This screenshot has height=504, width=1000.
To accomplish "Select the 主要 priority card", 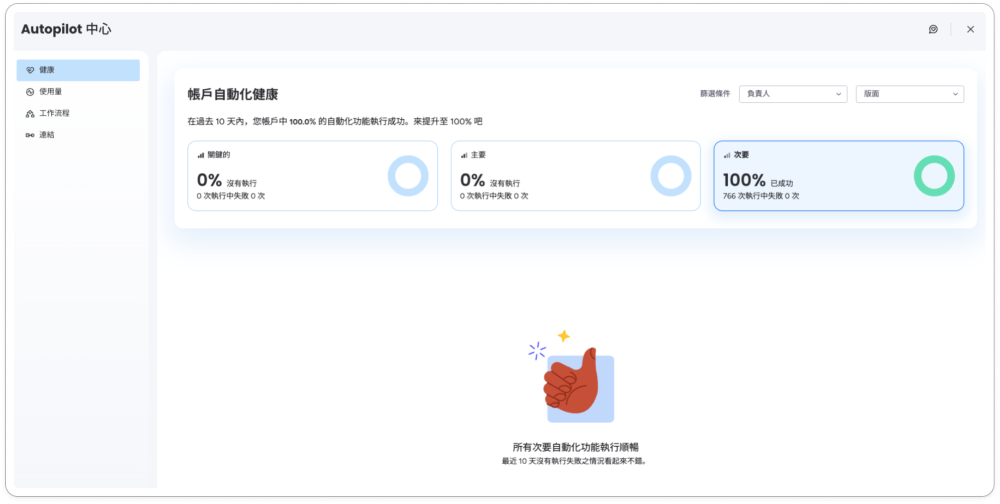I will [575, 175].
